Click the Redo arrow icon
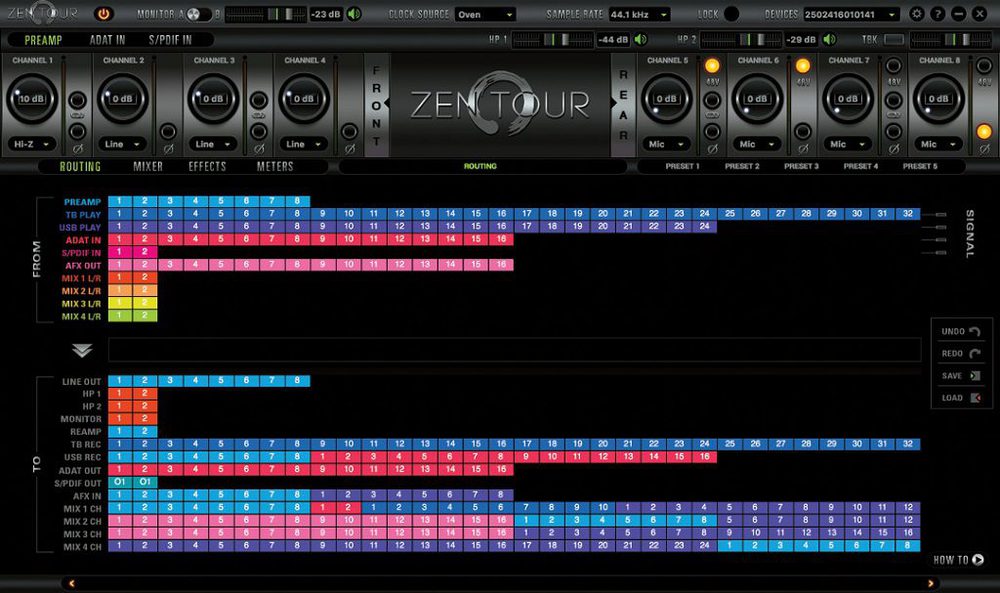The height and width of the screenshot is (593, 1000). click(x=974, y=354)
